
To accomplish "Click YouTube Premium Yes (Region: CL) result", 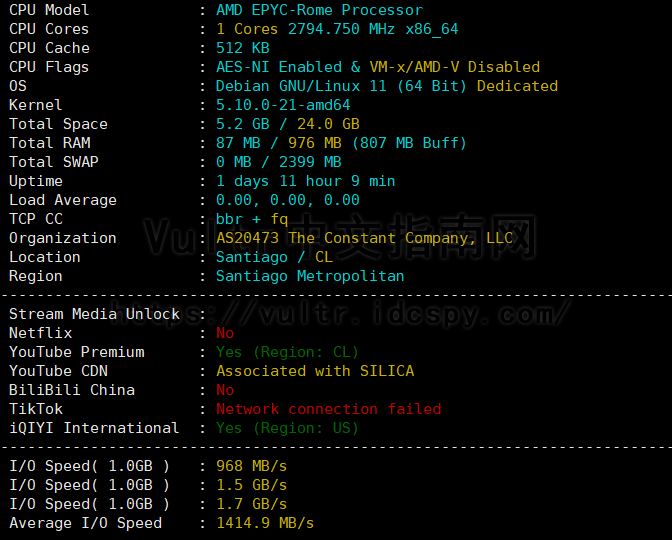I will click(x=287, y=352).
